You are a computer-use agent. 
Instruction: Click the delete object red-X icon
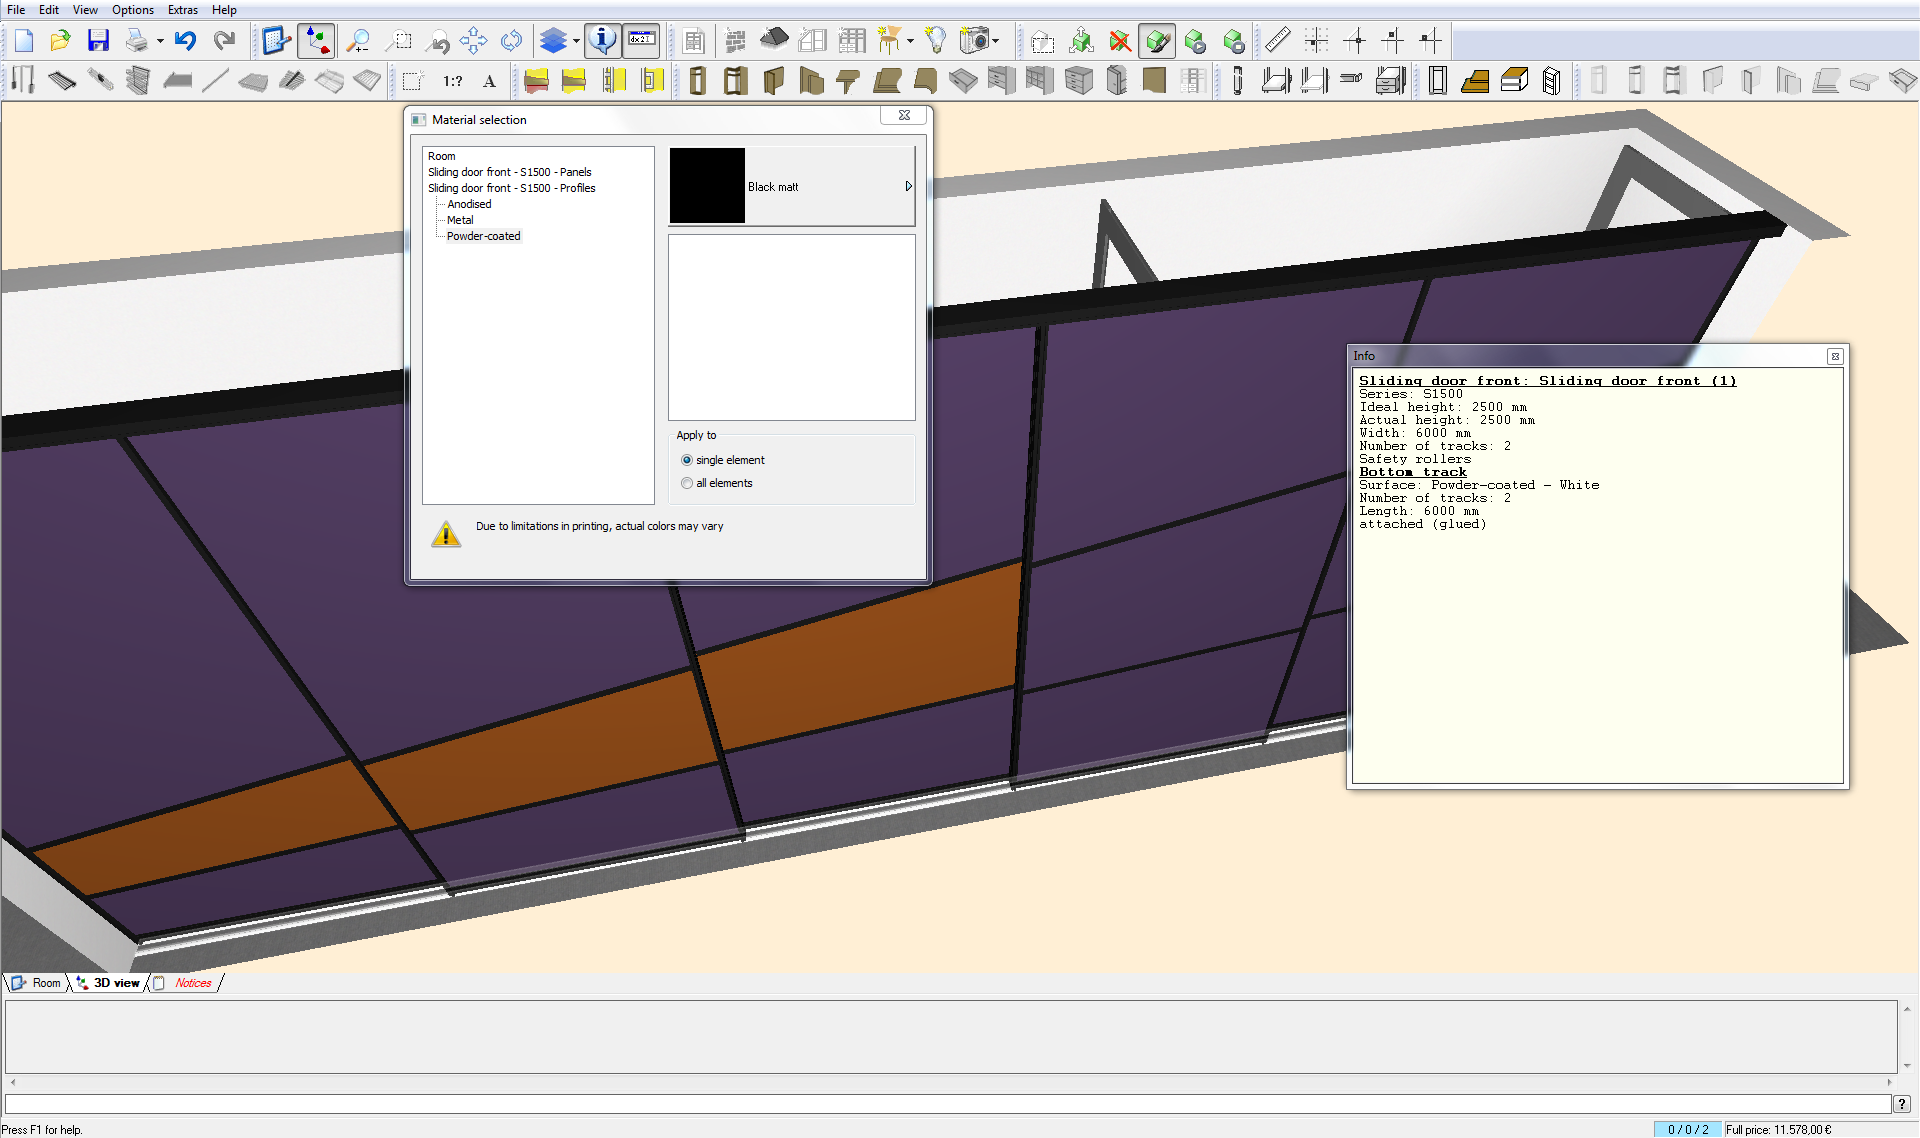pos(1120,41)
